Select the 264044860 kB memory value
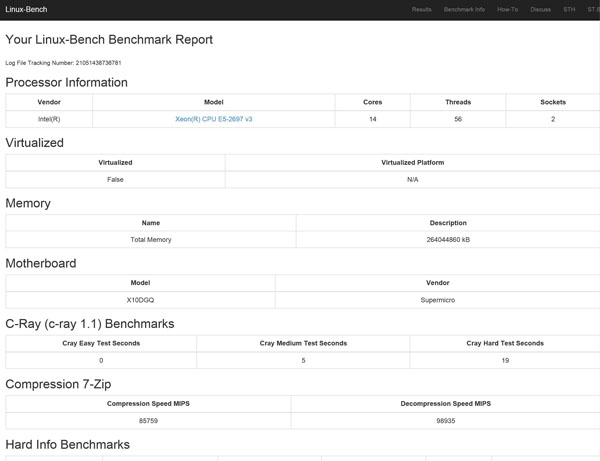 click(448, 240)
